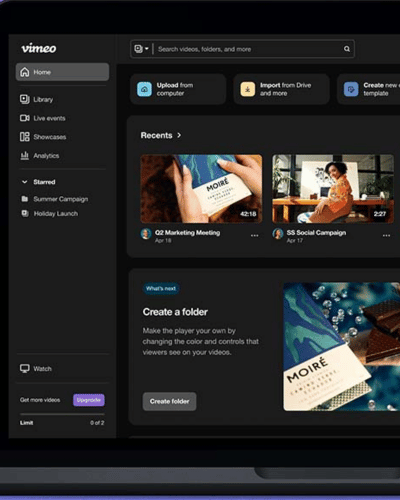Open the SS Social Campaign thumbnail

point(333,189)
